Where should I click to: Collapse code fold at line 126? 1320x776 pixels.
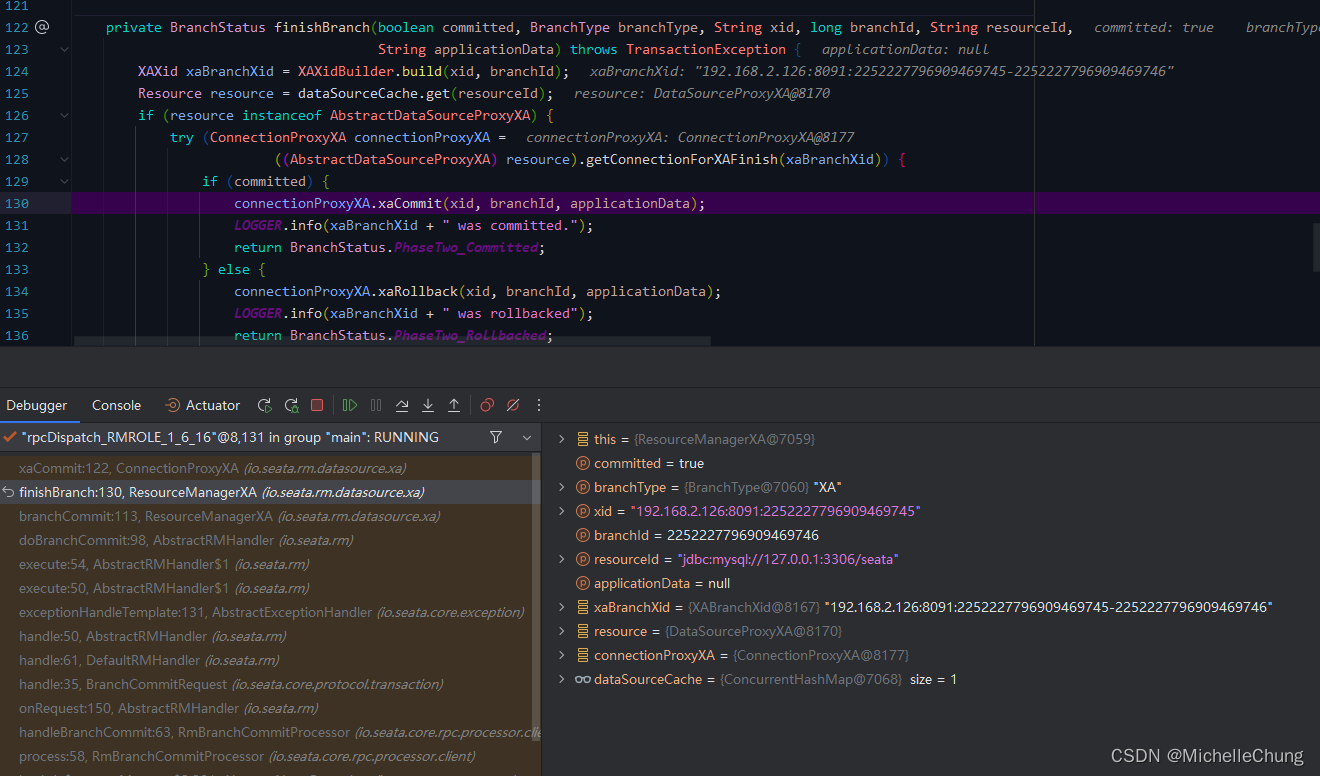click(64, 115)
